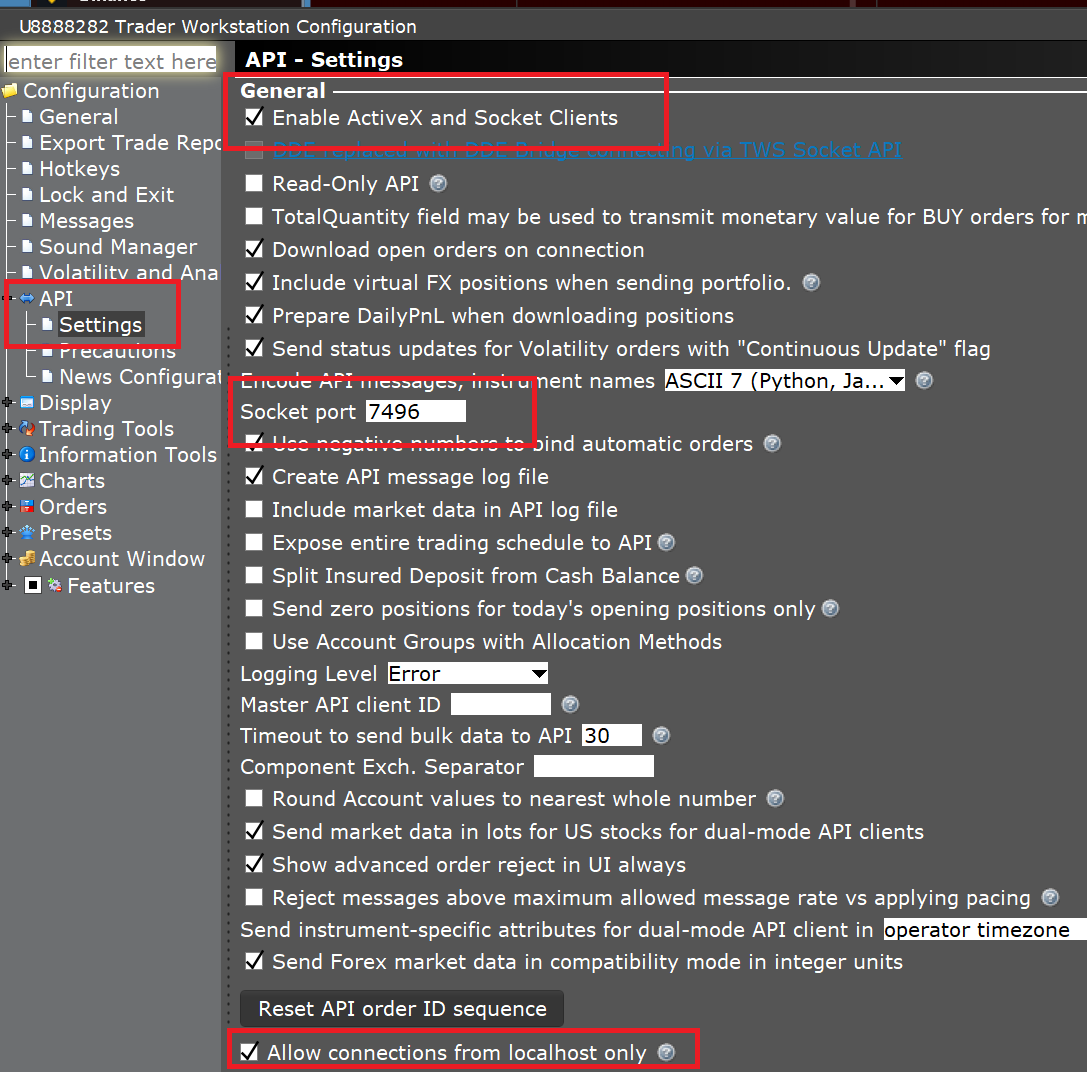Click the Configuration folder icon
Viewport: 1087px width, 1072px height.
tap(10, 91)
